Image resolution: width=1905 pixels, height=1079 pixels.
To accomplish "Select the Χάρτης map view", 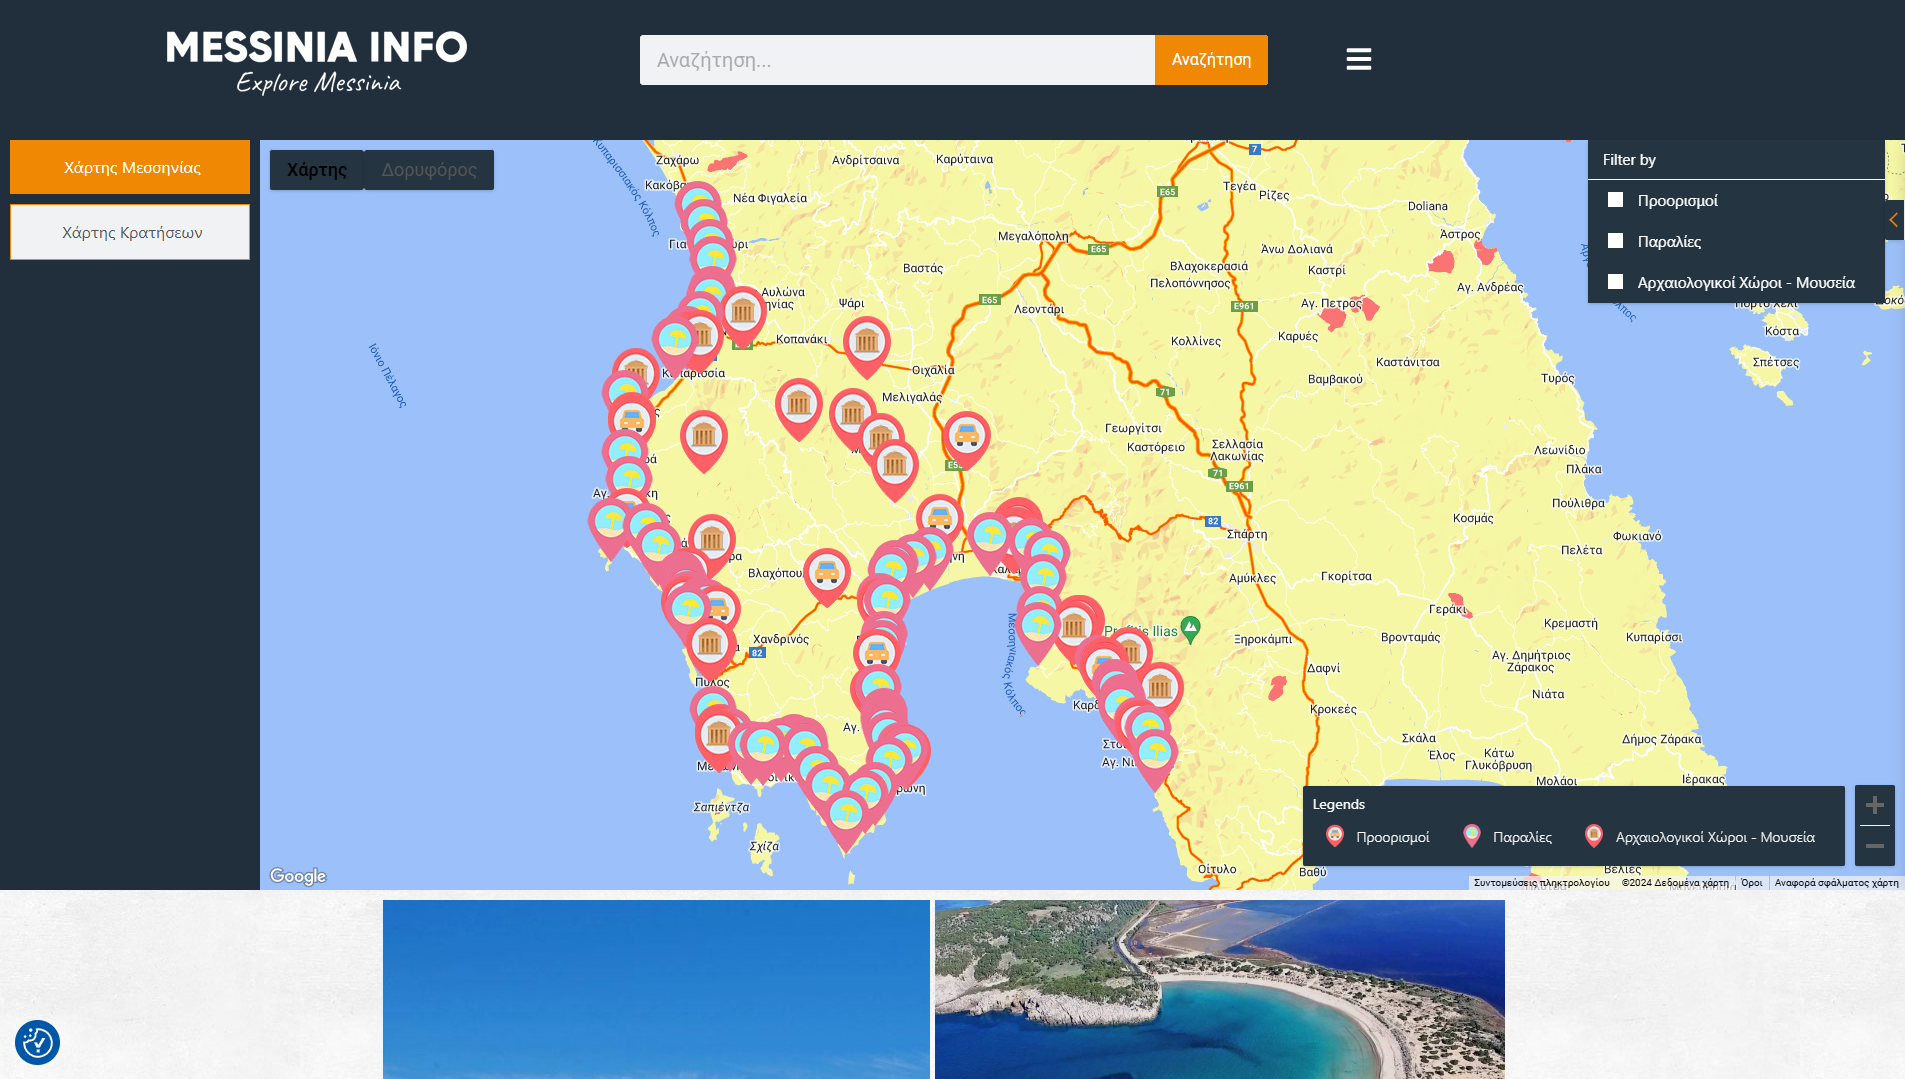I will coord(317,170).
